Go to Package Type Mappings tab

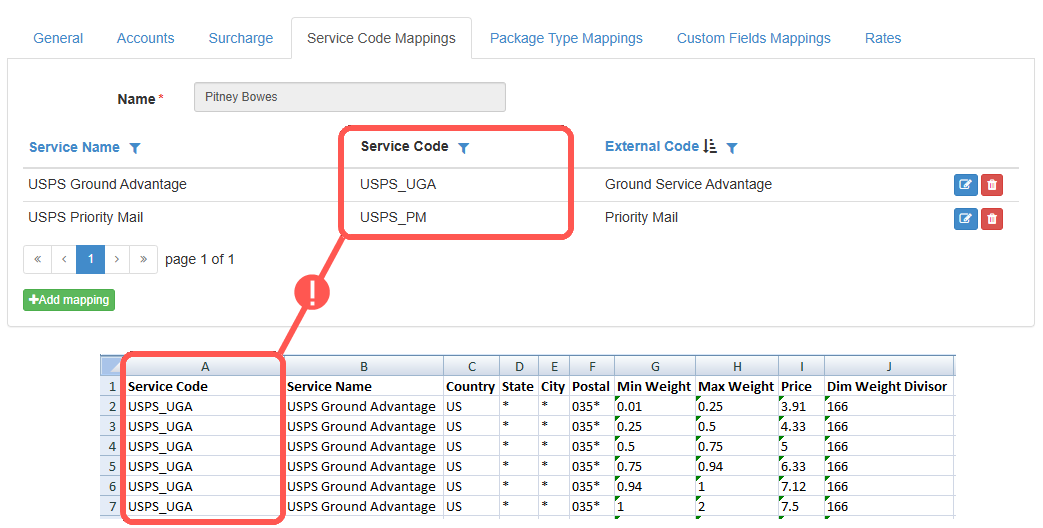click(566, 39)
